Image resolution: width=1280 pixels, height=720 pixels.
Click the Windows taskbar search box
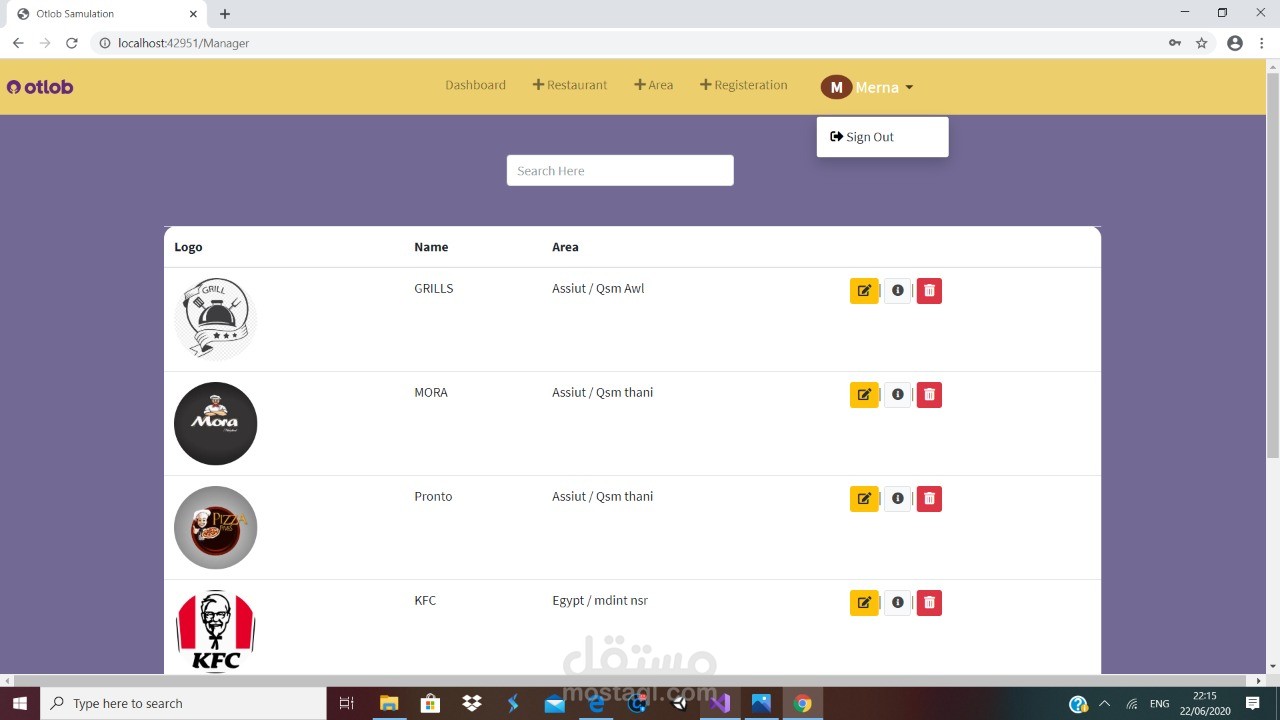pyautogui.click(x=183, y=703)
